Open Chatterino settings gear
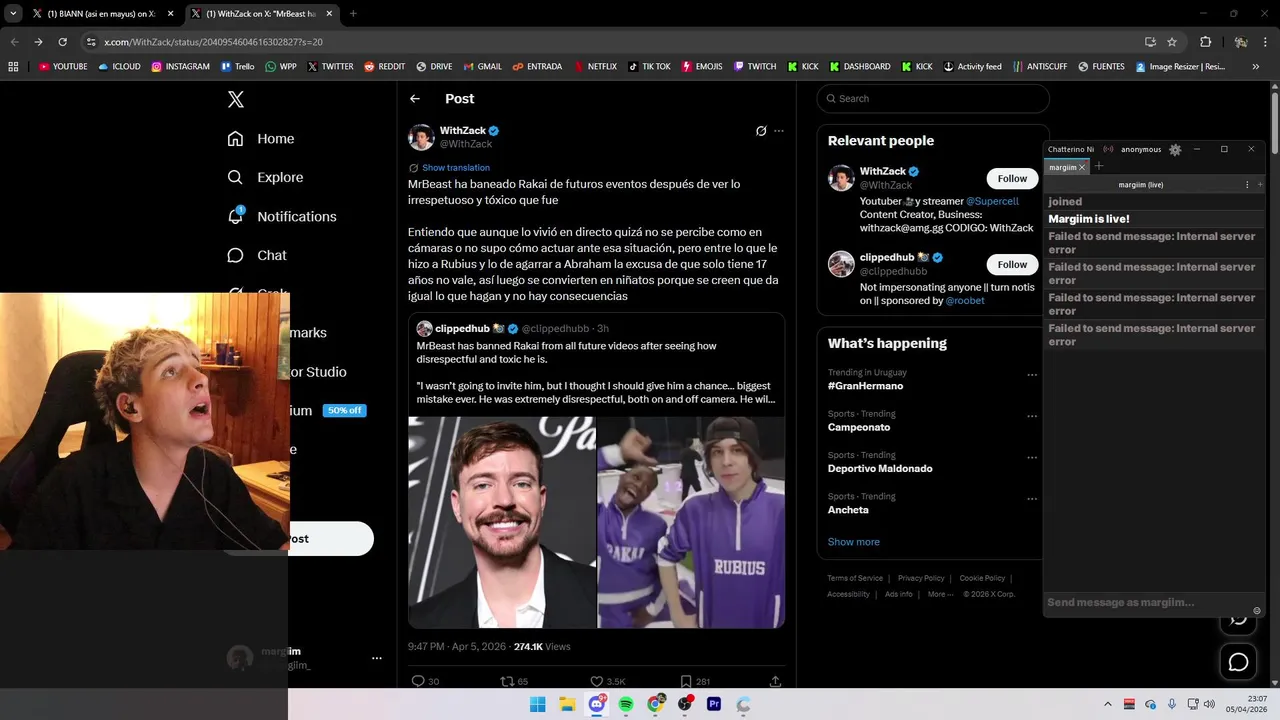The width and height of the screenshot is (1280, 720). [x=1175, y=149]
